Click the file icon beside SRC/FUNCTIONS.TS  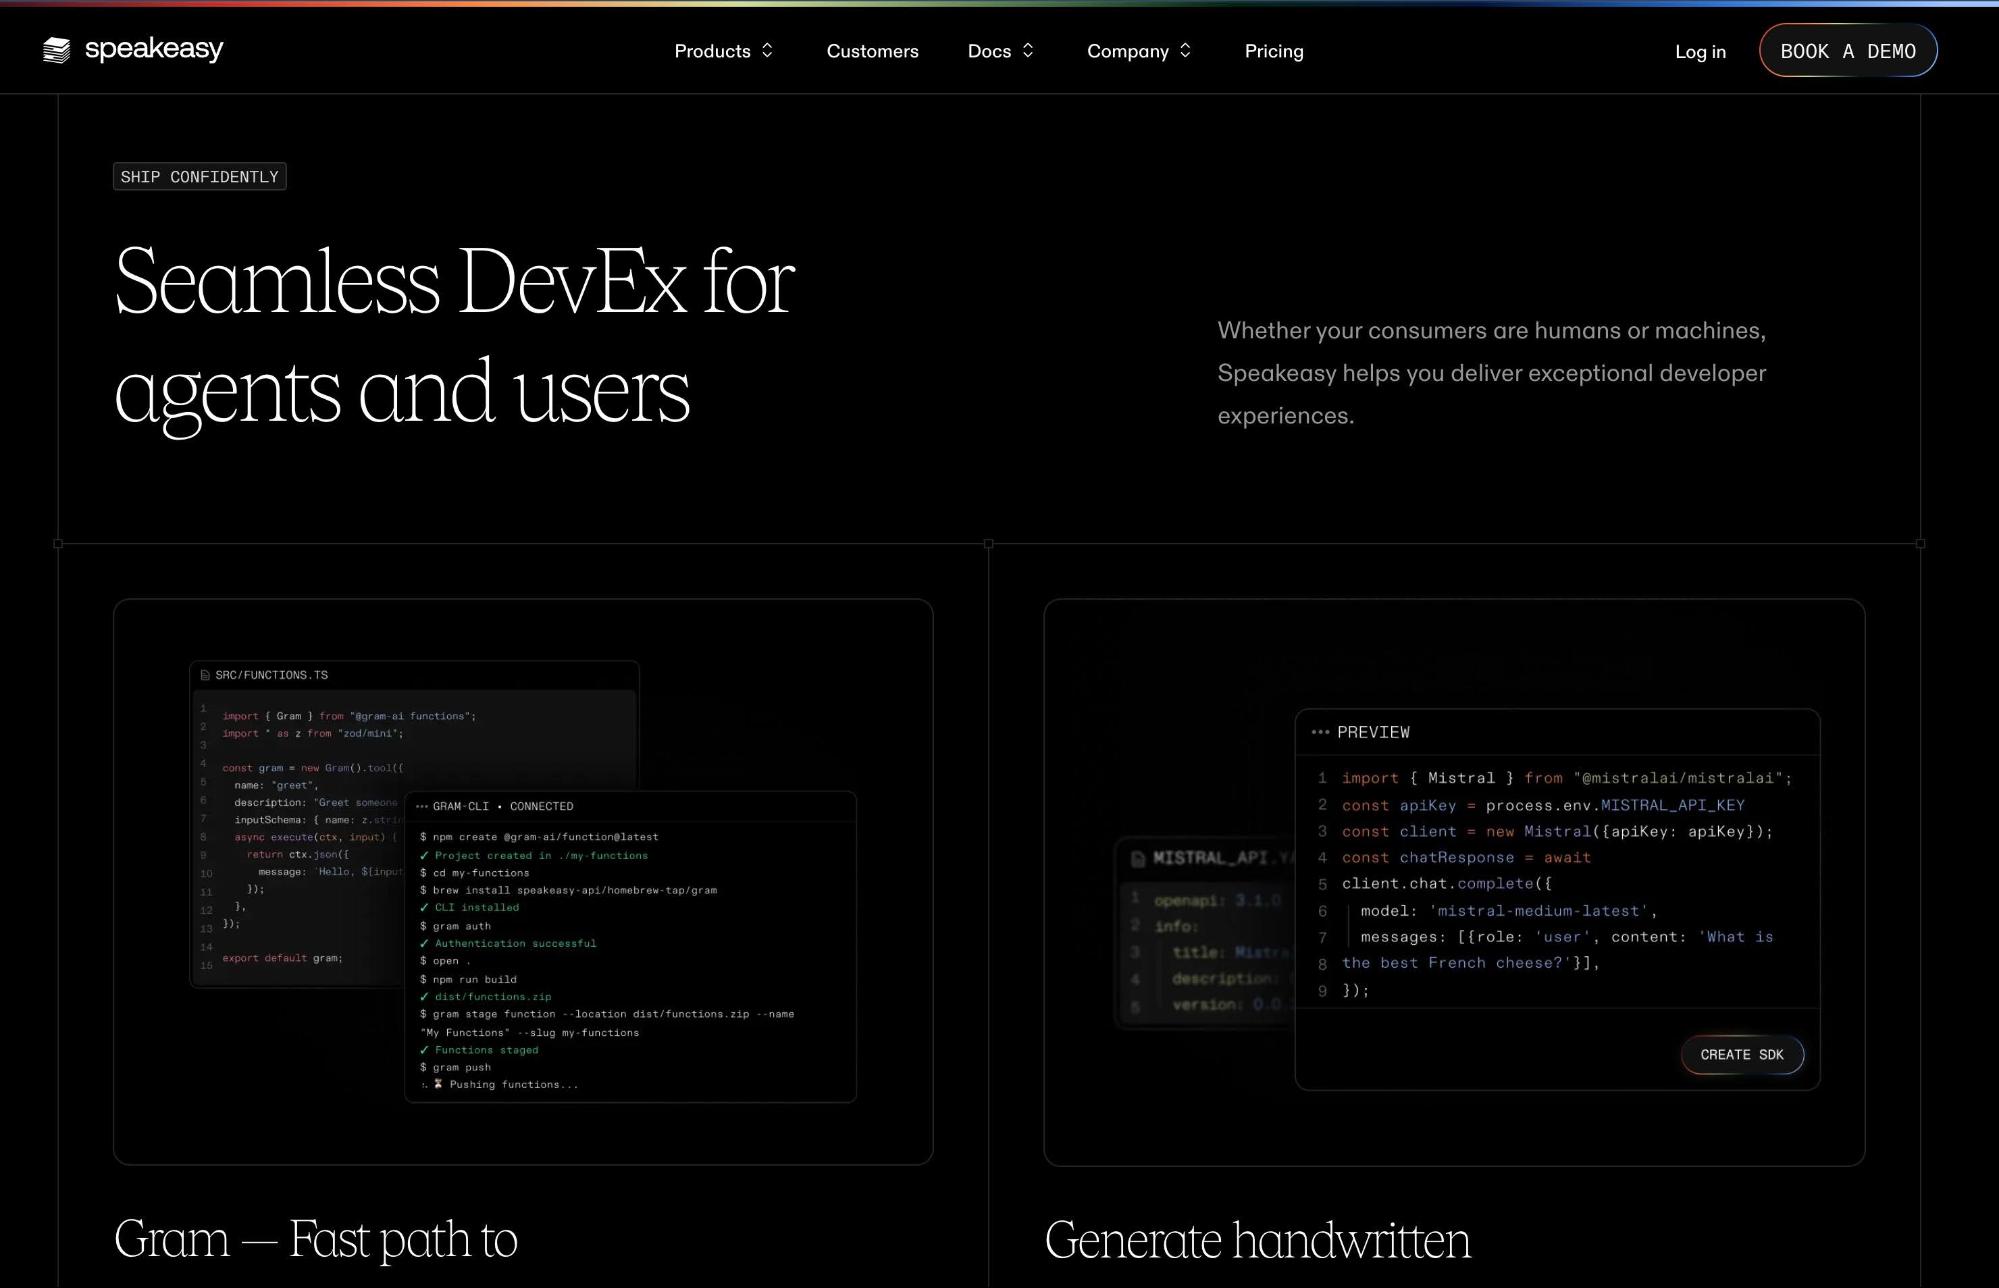point(205,675)
